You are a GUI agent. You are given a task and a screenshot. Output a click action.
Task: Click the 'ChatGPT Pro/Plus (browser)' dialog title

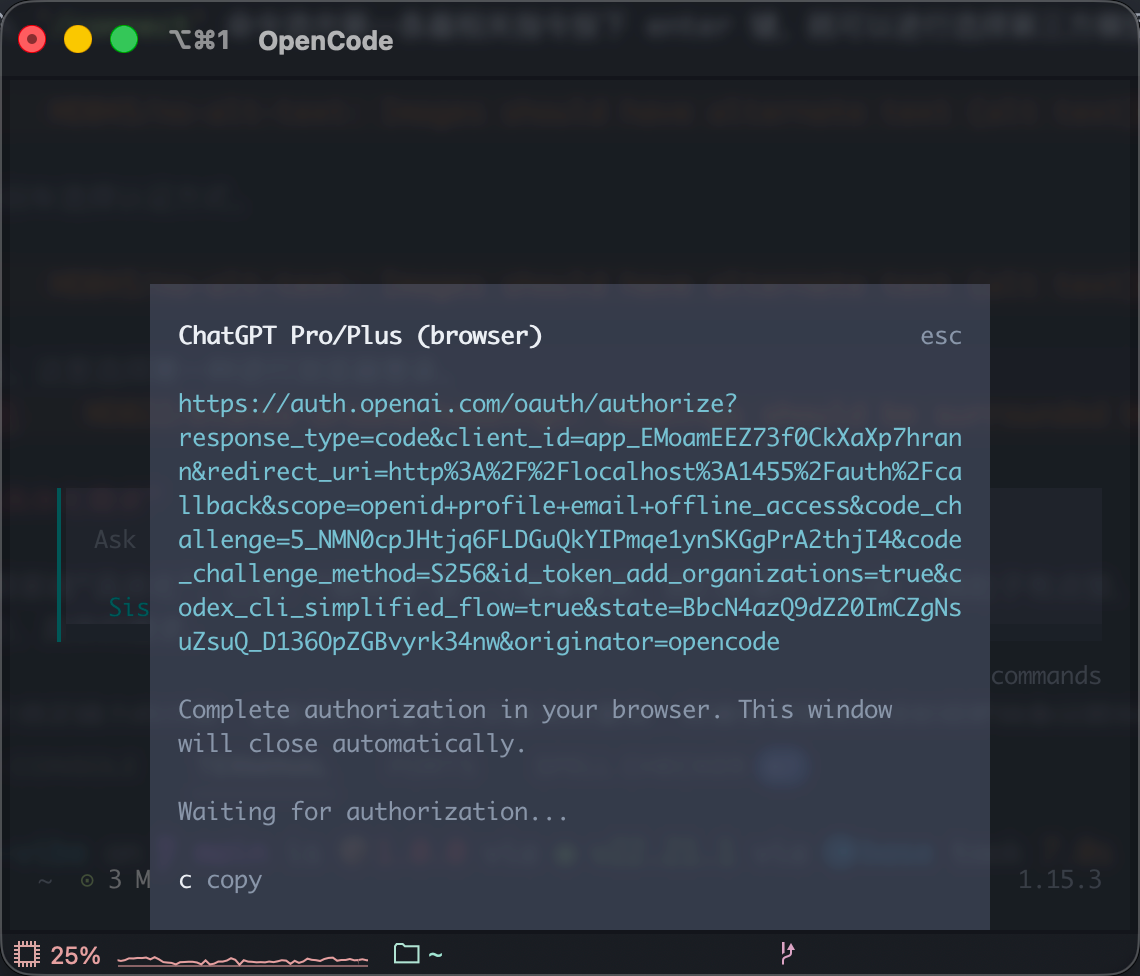point(360,336)
